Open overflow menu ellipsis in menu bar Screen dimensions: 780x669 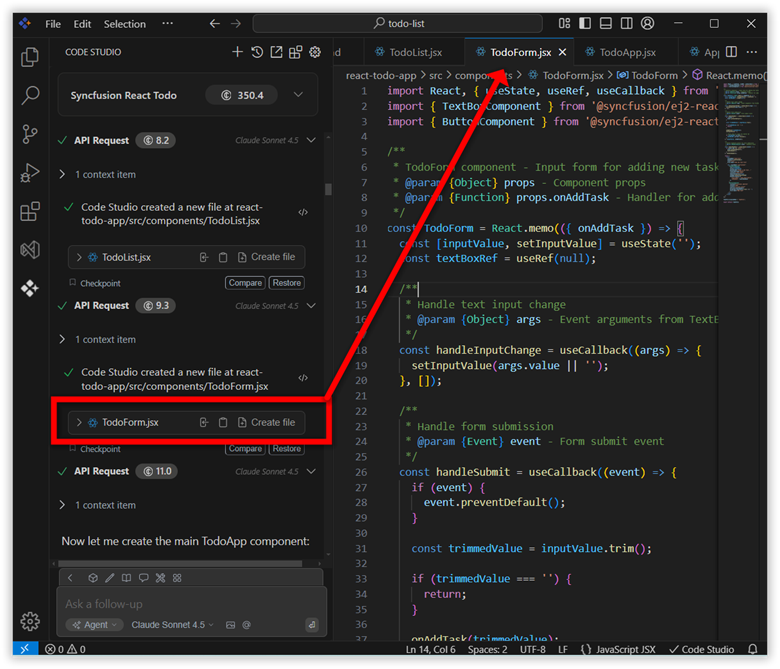(168, 23)
